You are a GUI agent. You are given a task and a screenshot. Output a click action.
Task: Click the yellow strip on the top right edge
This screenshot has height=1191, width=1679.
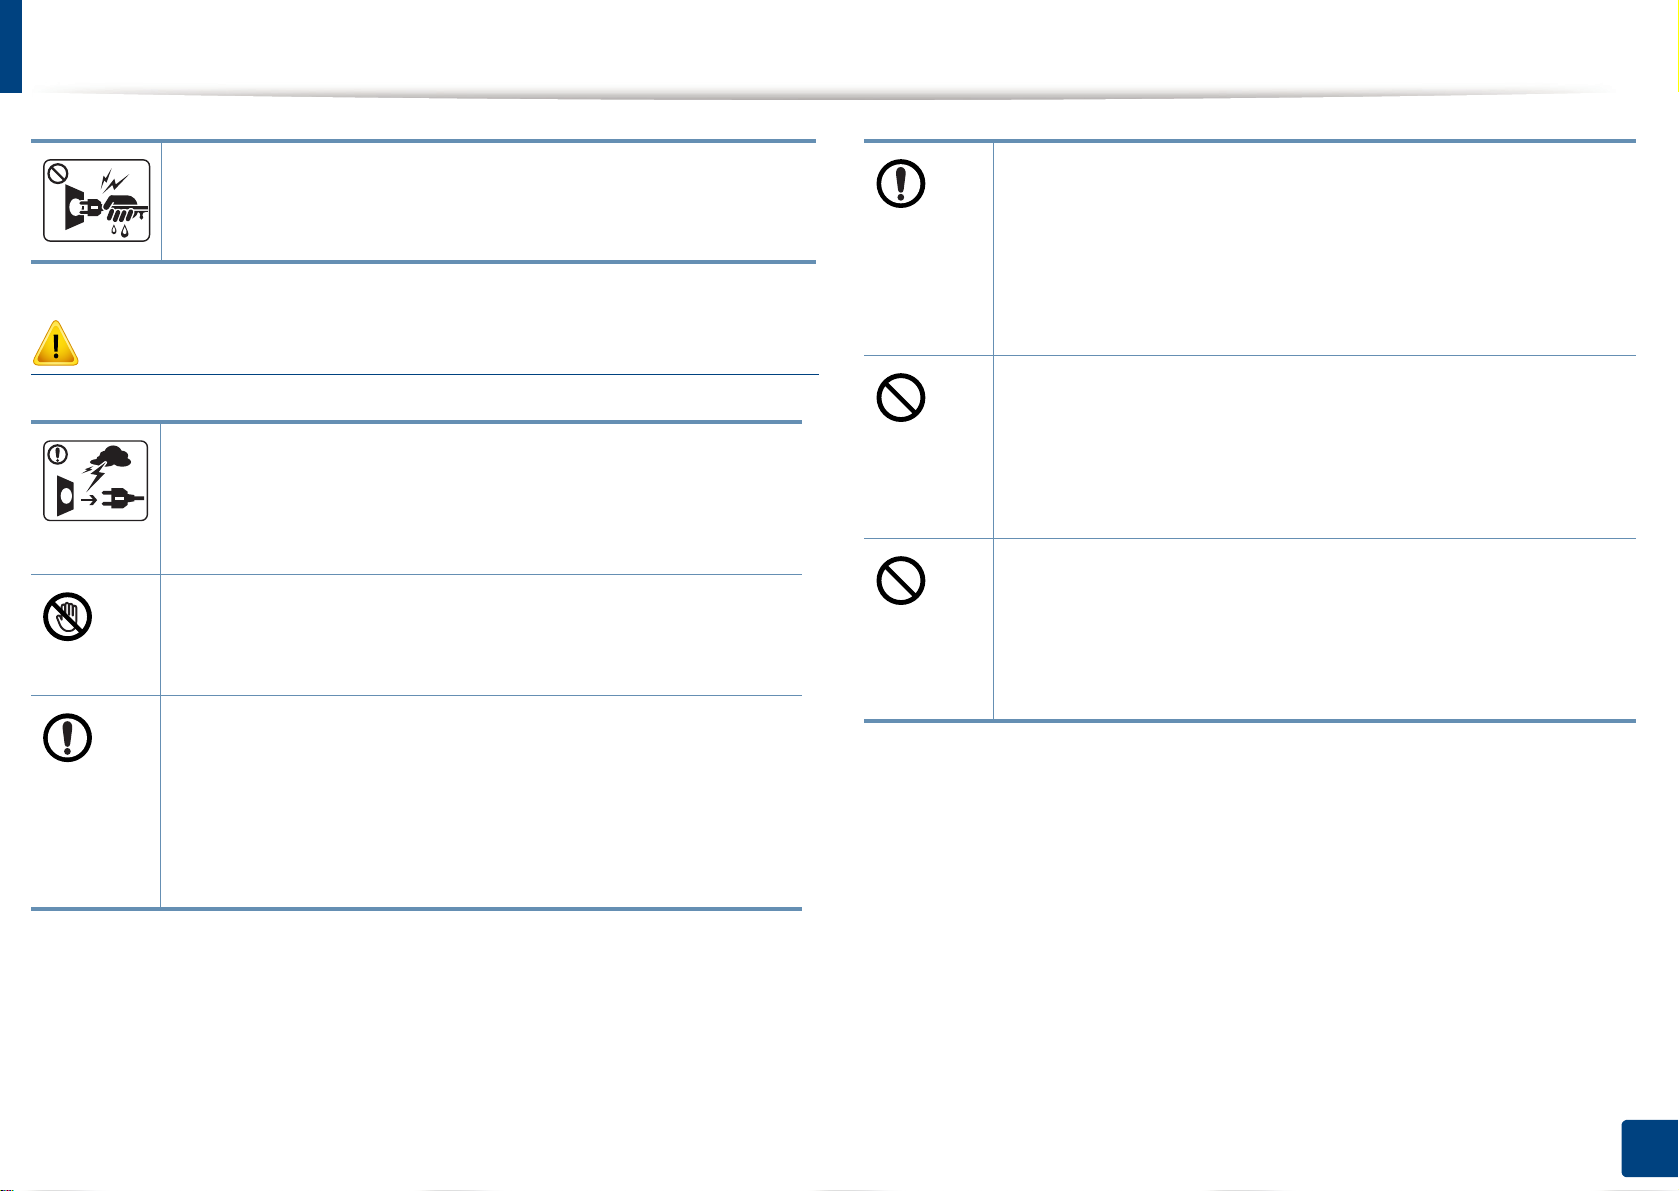pyautogui.click(x=1675, y=45)
